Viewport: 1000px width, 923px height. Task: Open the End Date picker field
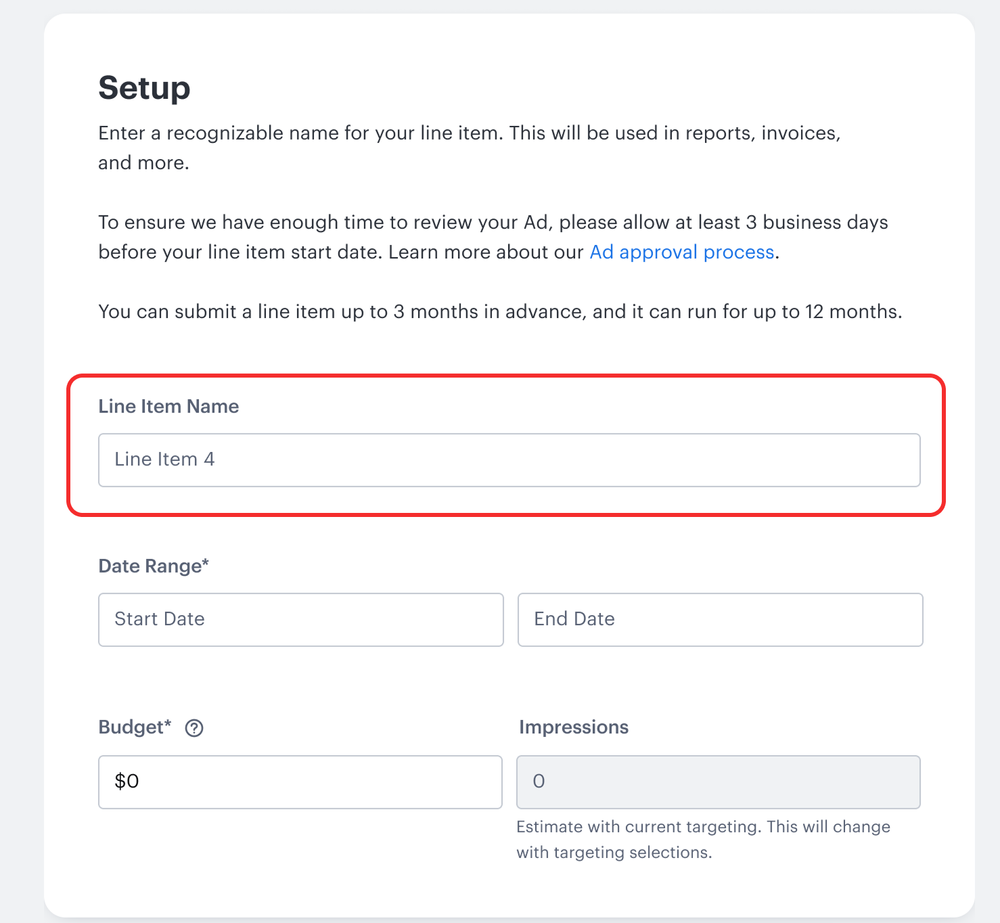[719, 619]
